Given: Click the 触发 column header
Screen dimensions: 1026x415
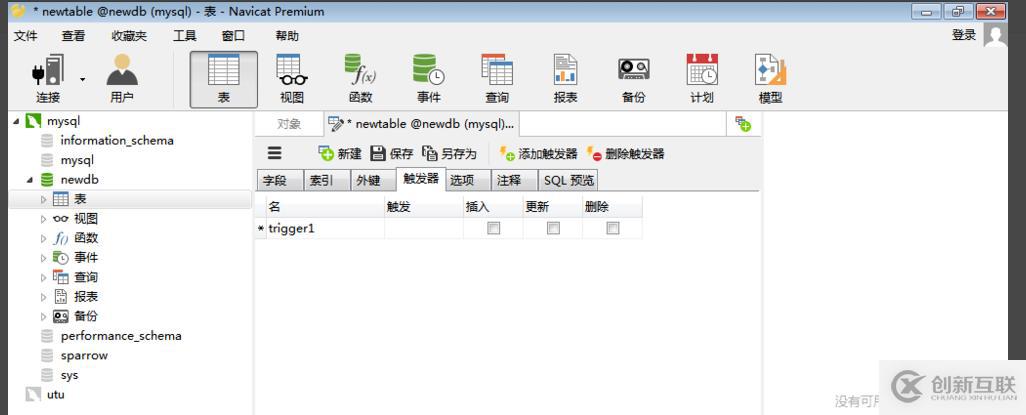Looking at the screenshot, I should [423, 207].
